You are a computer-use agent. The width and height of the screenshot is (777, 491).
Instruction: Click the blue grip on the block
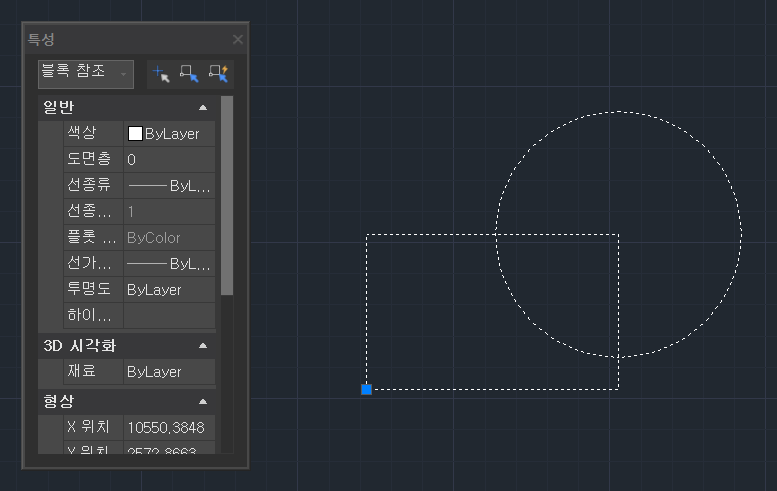coord(367,389)
